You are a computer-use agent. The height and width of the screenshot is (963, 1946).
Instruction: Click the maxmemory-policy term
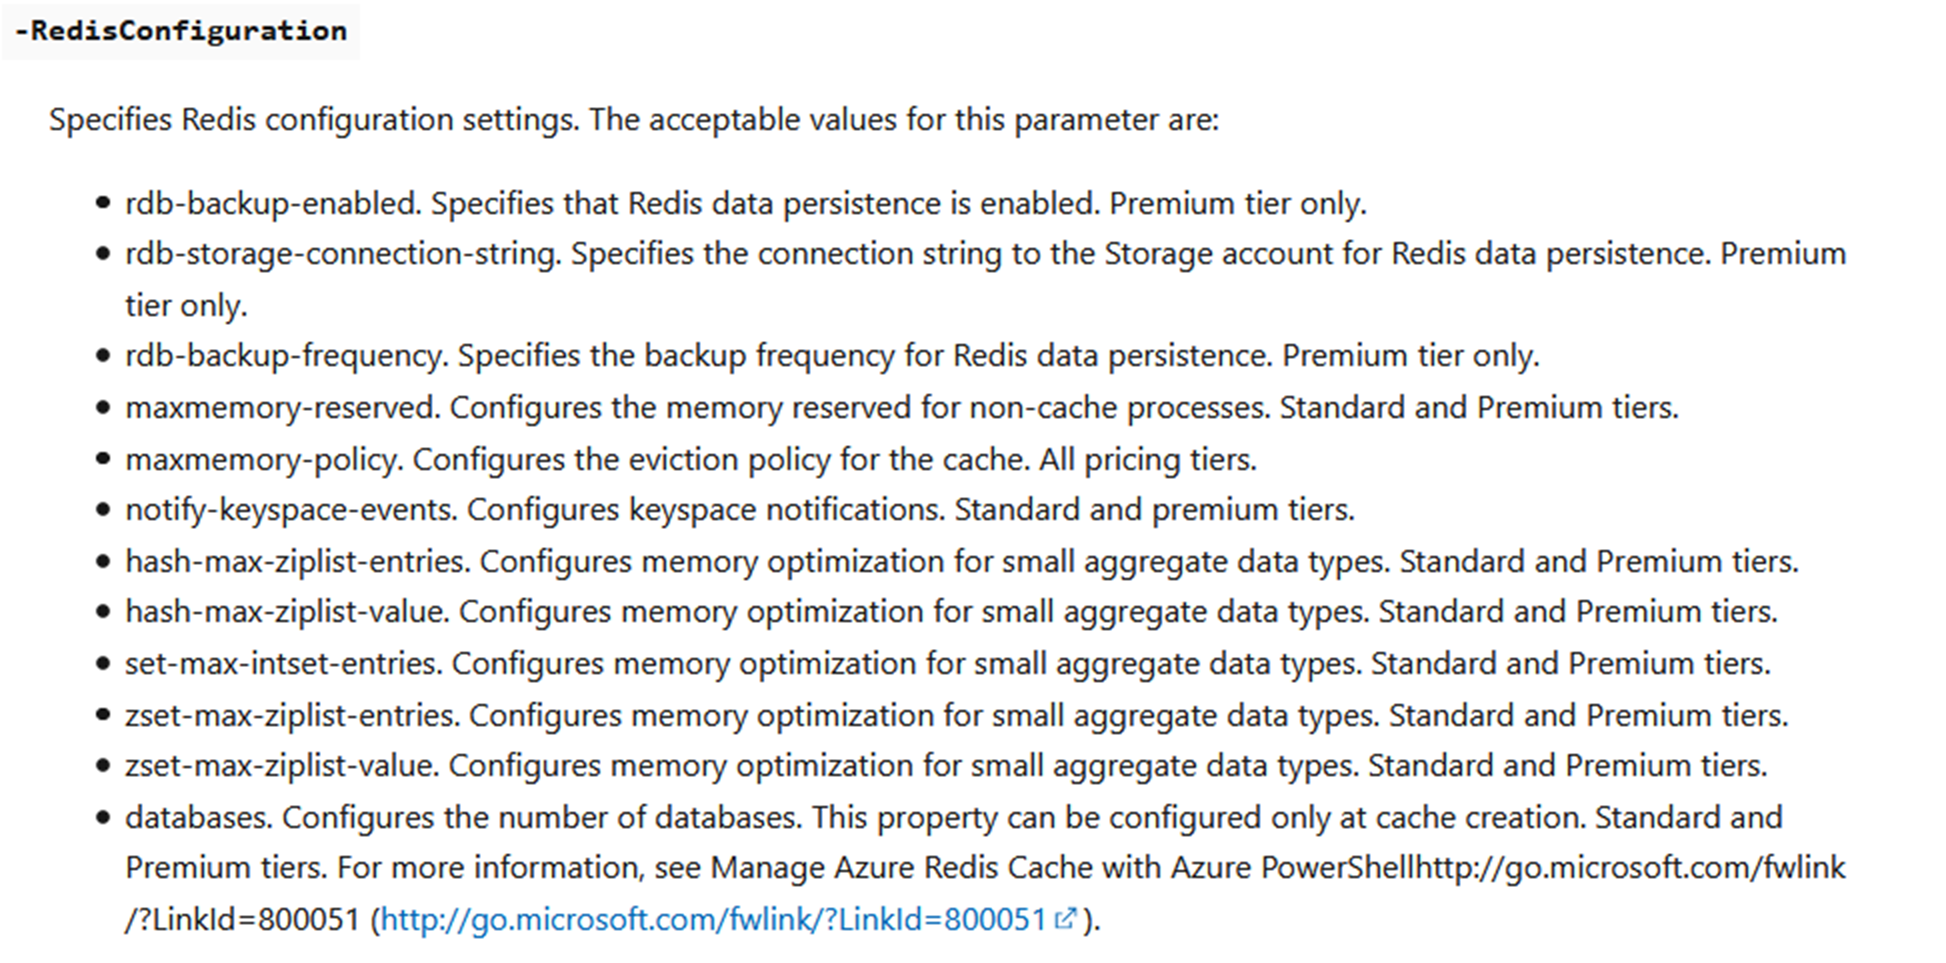pos(262,460)
